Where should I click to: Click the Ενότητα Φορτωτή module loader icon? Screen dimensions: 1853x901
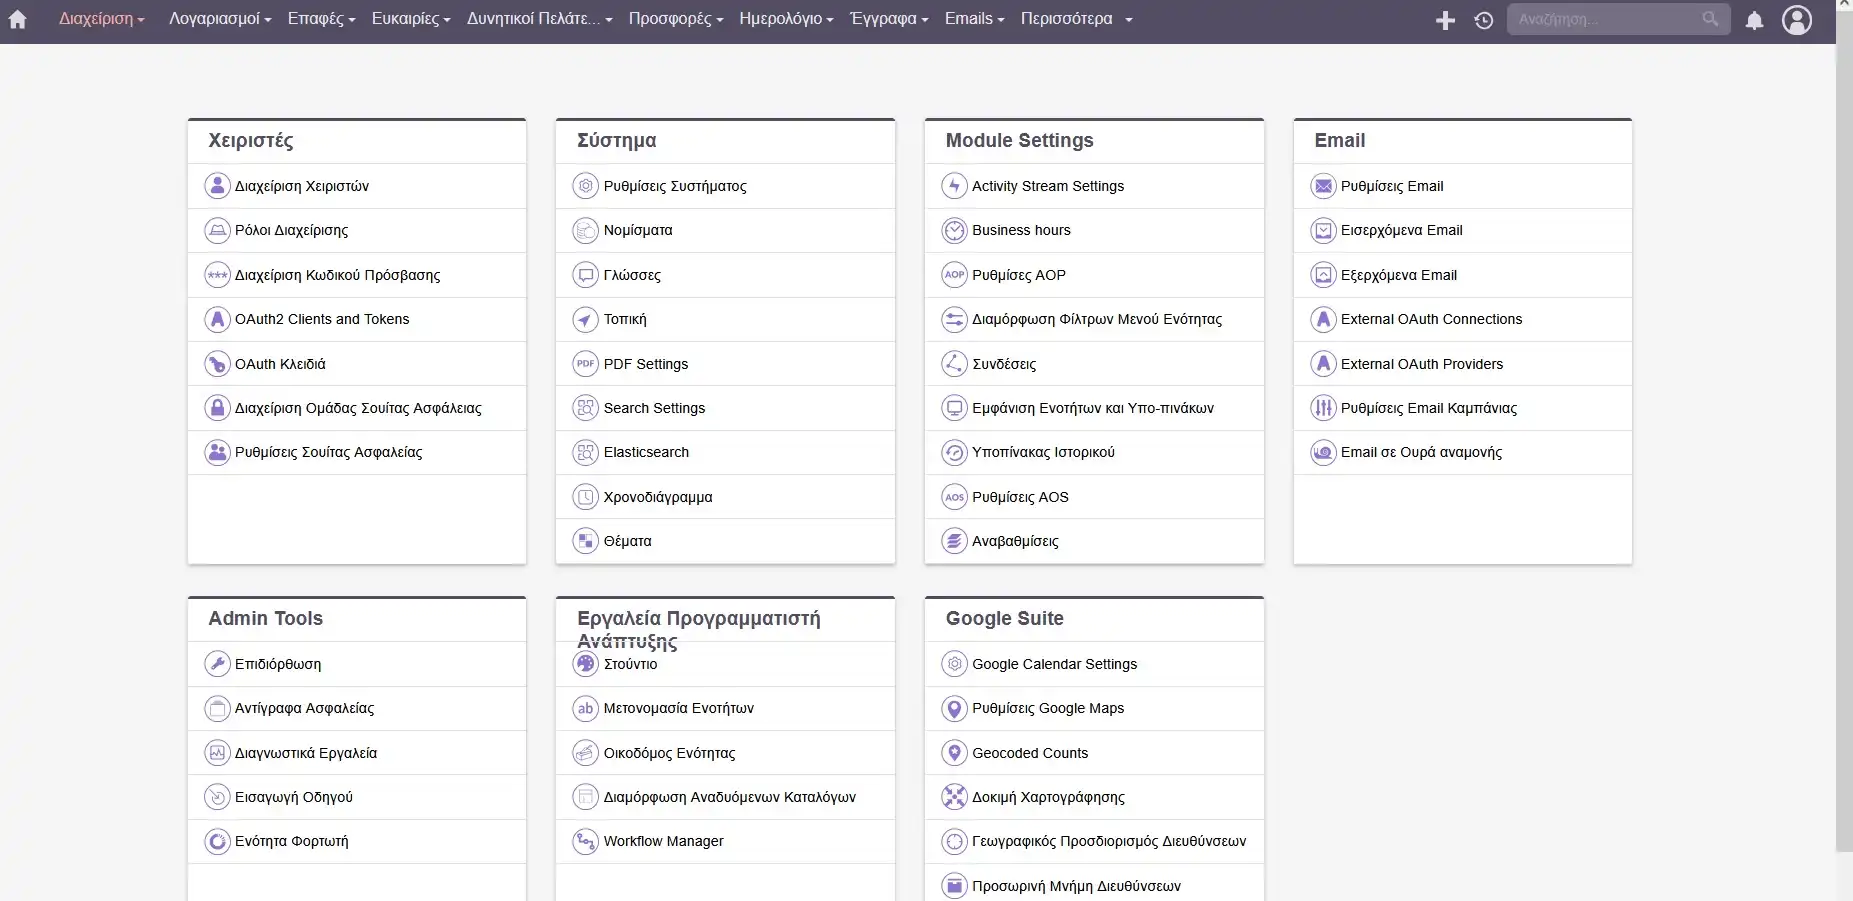pos(217,841)
